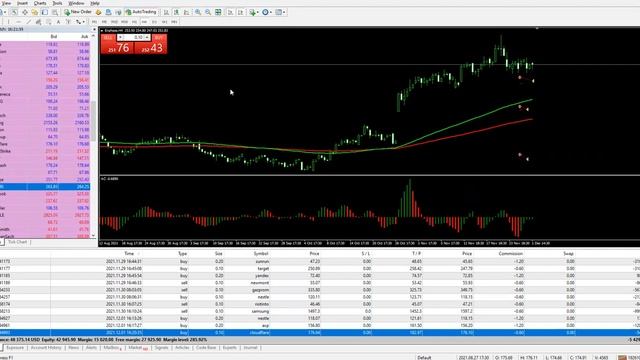Expand the Templates dropdown arrow
The height and width of the screenshot is (360, 640).
[284, 12]
